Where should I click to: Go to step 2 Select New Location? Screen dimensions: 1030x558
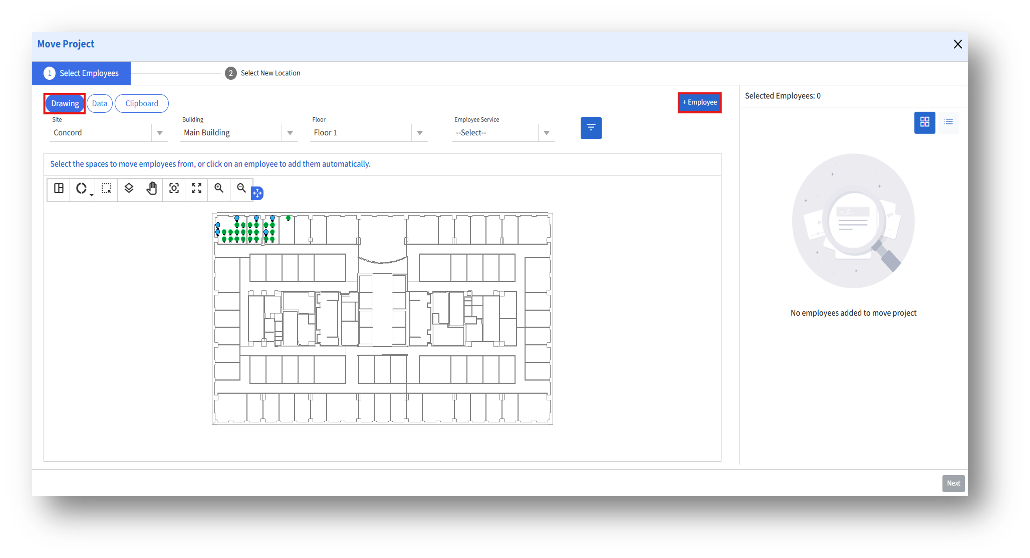point(263,74)
